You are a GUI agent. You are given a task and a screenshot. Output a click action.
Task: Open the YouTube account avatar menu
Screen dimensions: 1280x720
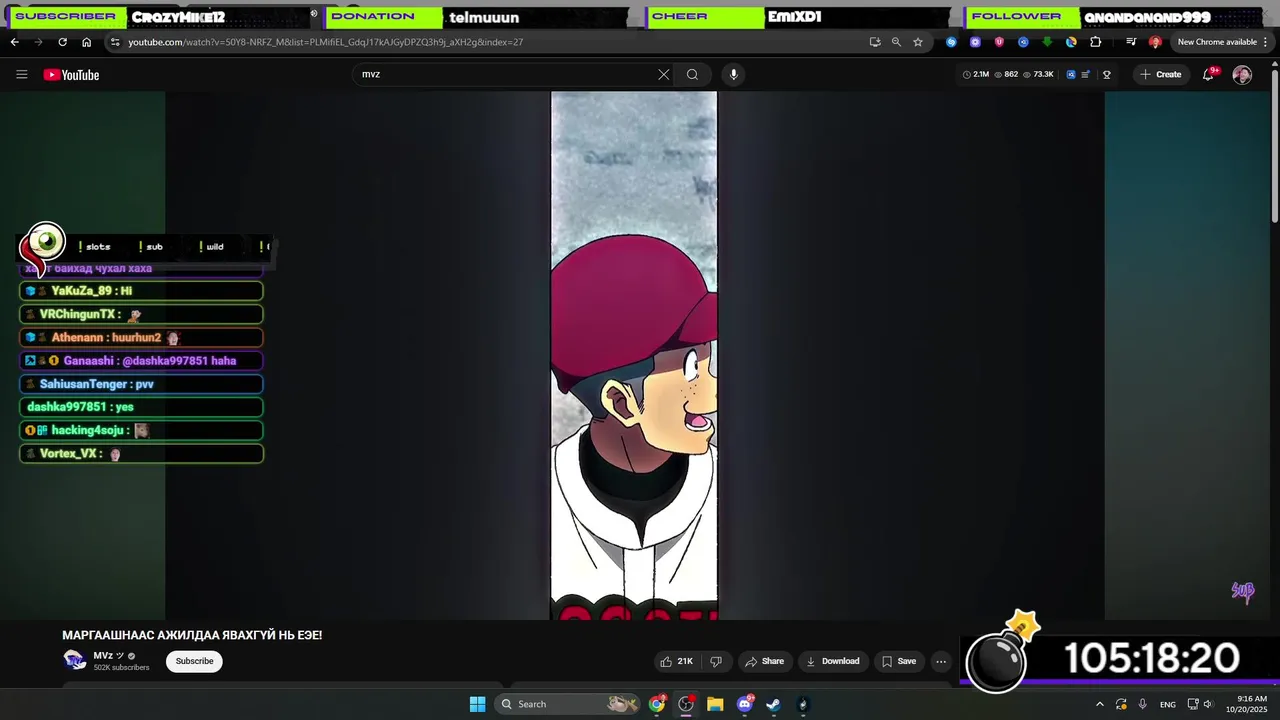pos(1242,75)
